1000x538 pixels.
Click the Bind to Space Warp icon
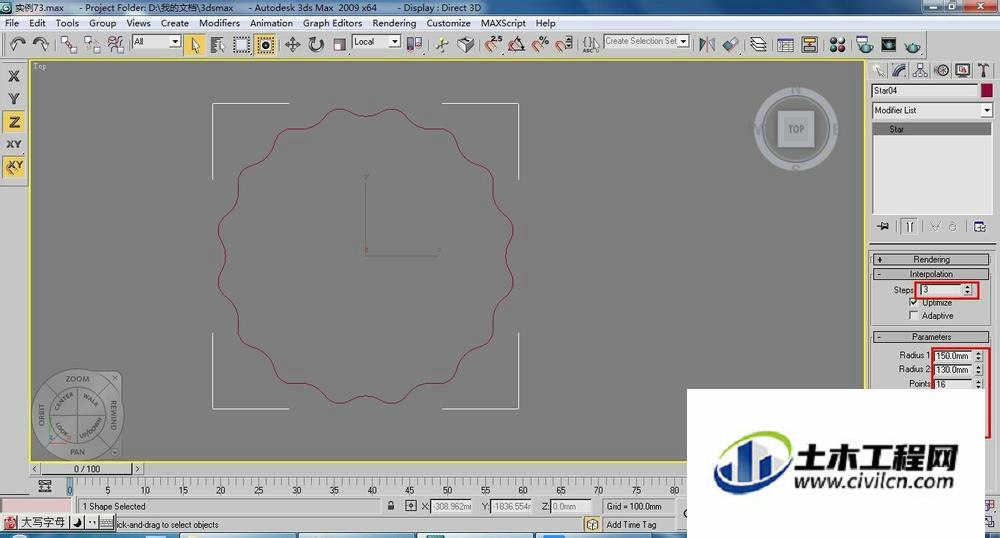pyautogui.click(x=115, y=44)
